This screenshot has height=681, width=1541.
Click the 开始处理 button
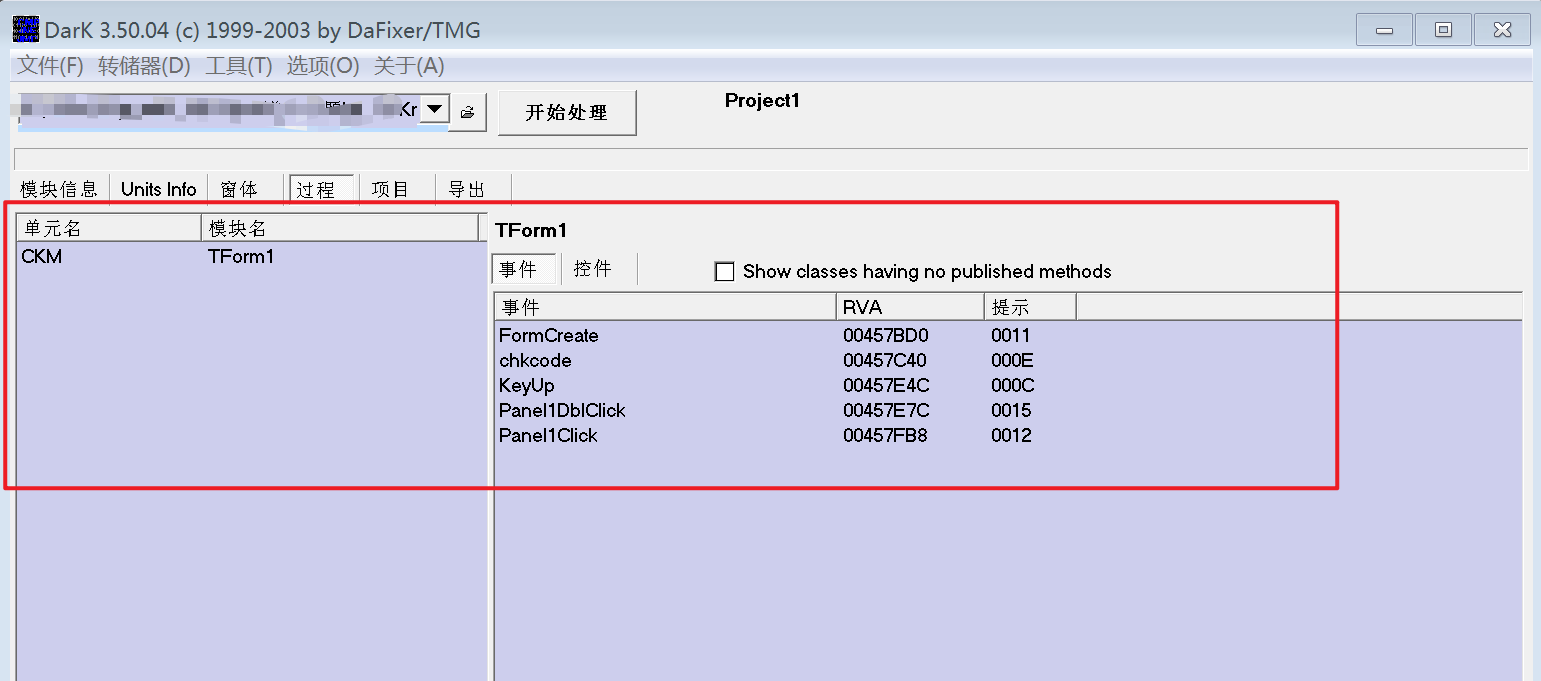[567, 113]
